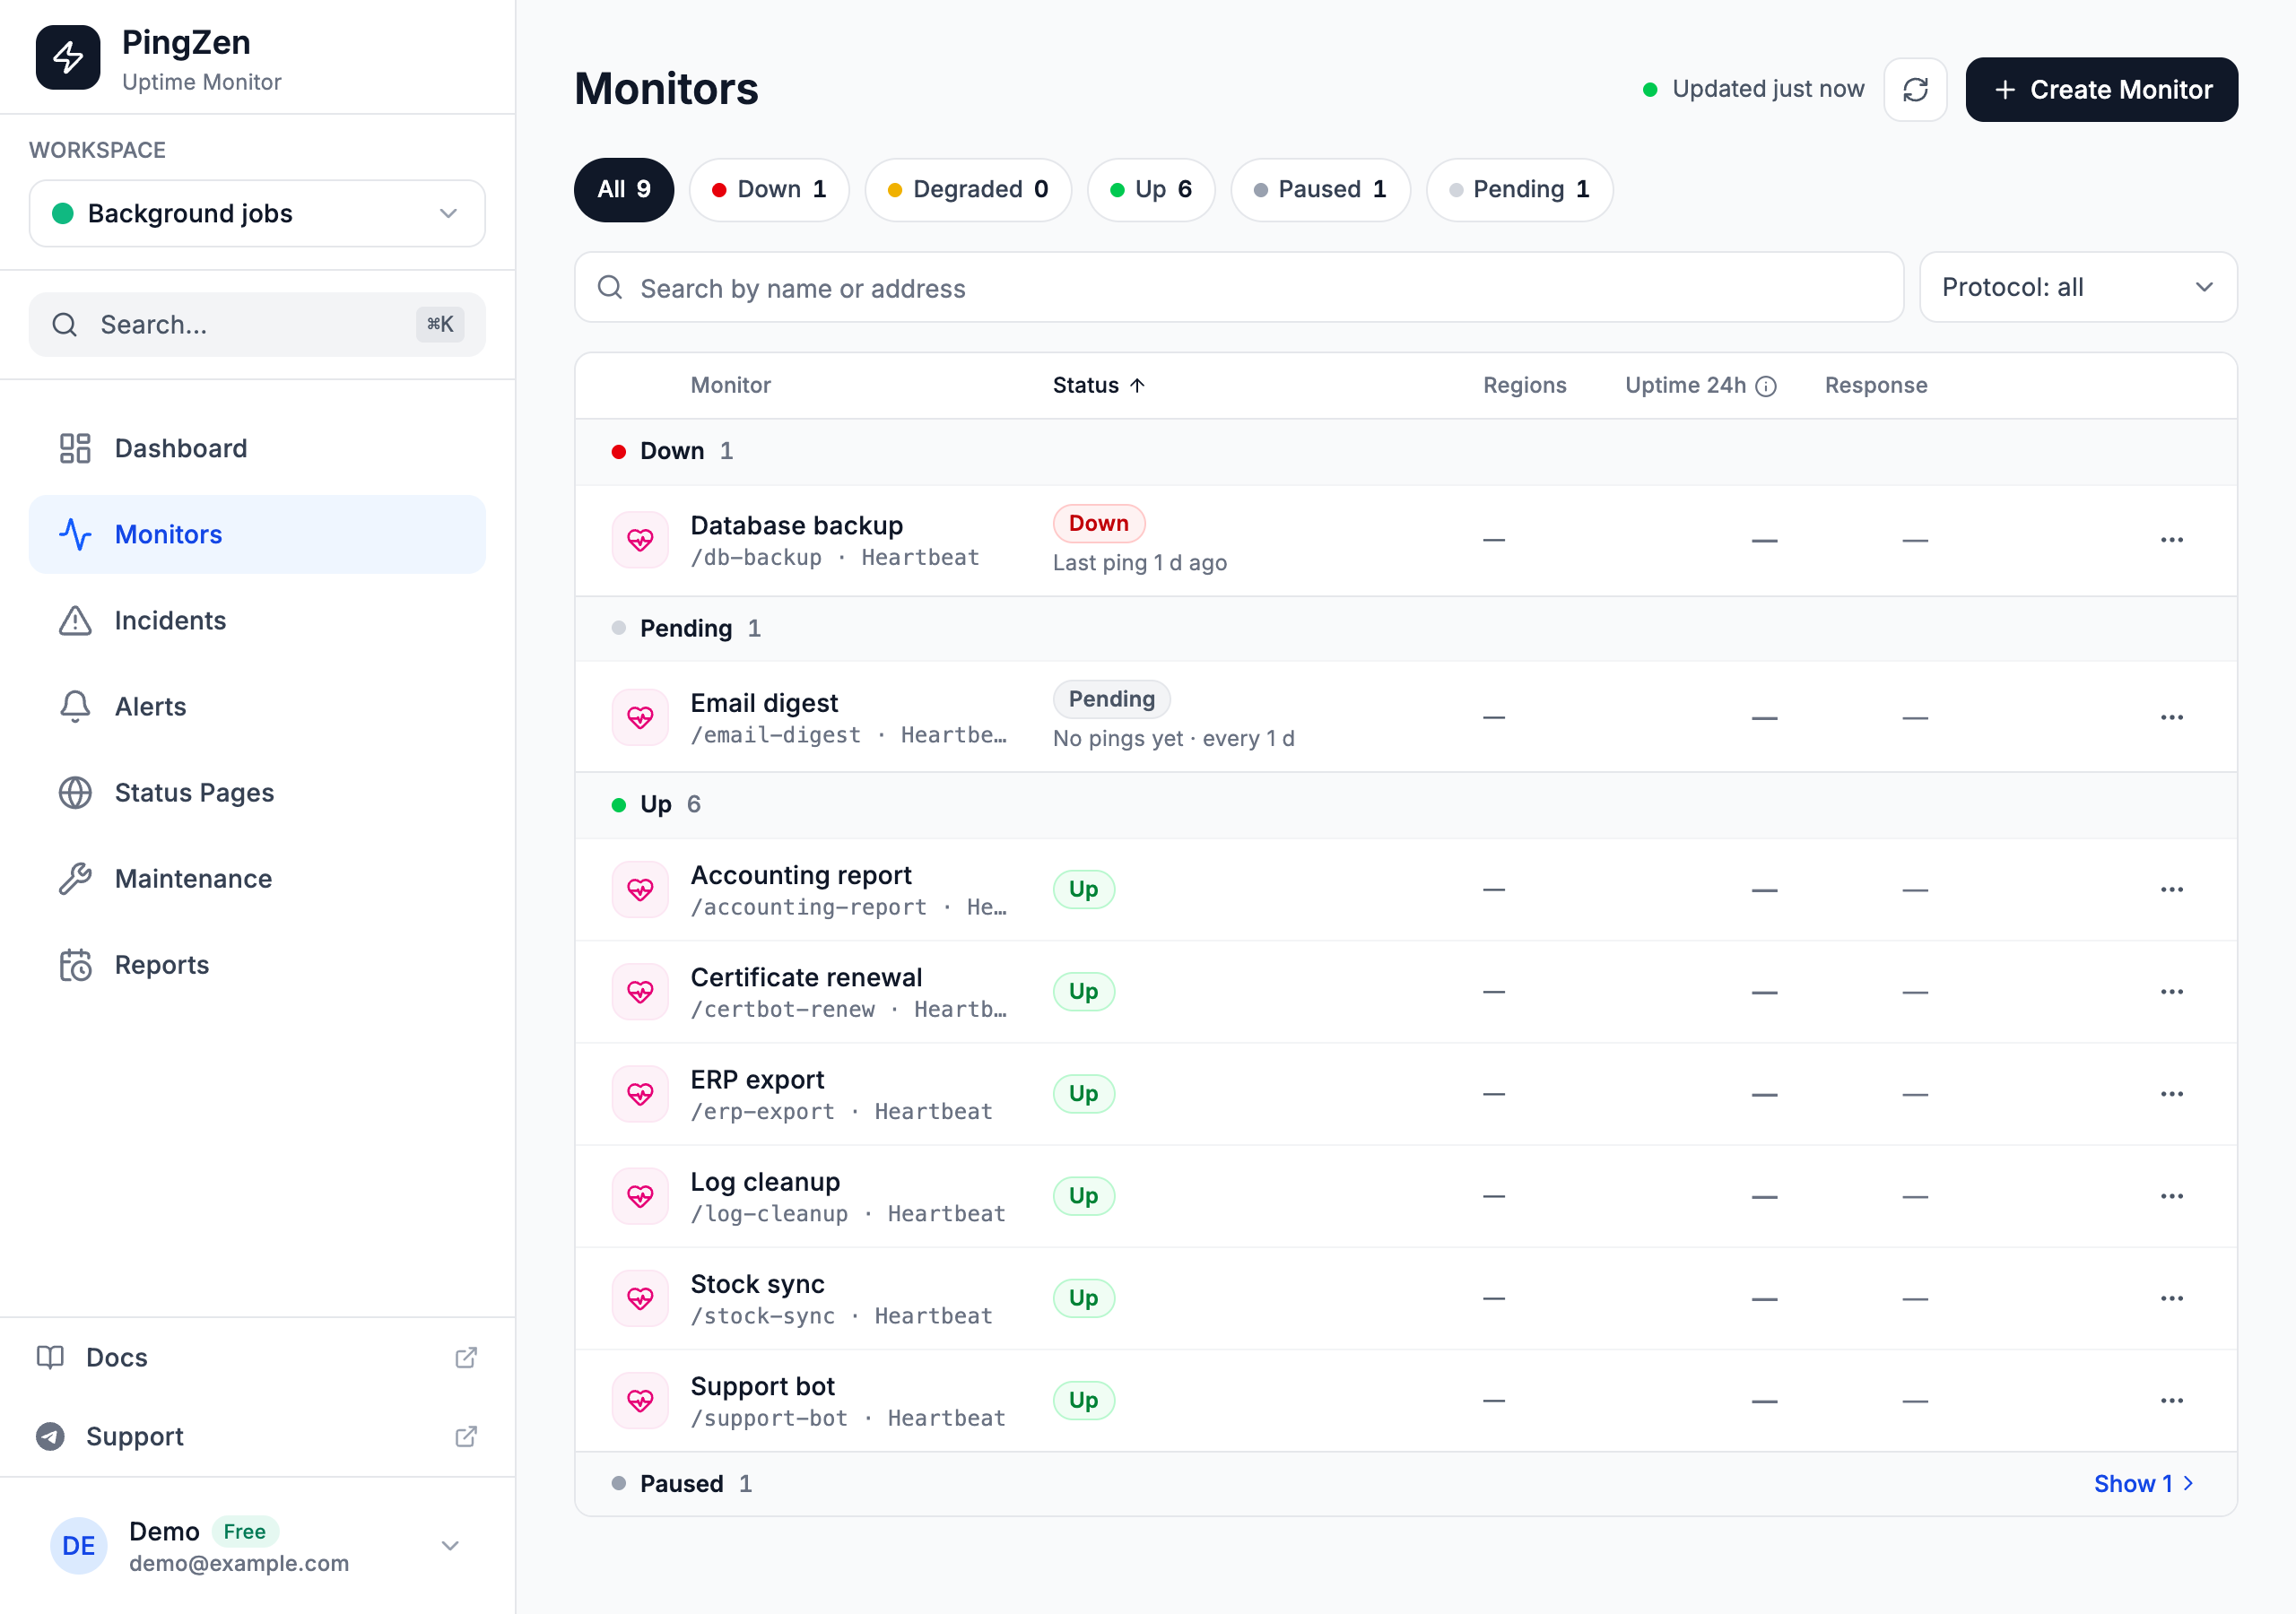The width and height of the screenshot is (2296, 1614).
Task: Open the Background jobs workspace dropdown
Action: (257, 213)
